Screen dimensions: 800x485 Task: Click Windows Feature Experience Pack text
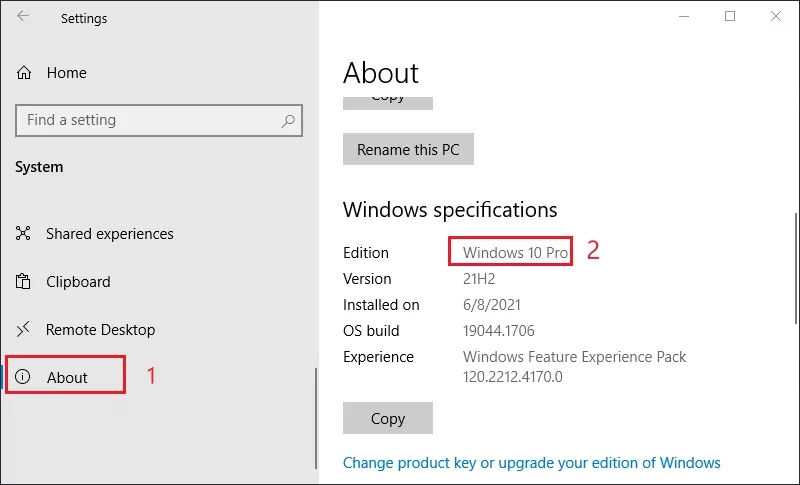tap(574, 356)
